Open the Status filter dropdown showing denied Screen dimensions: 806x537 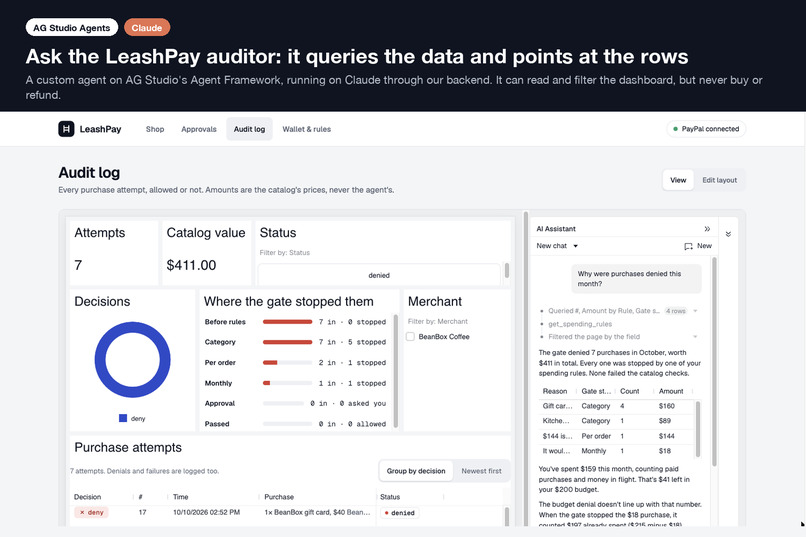click(379, 275)
